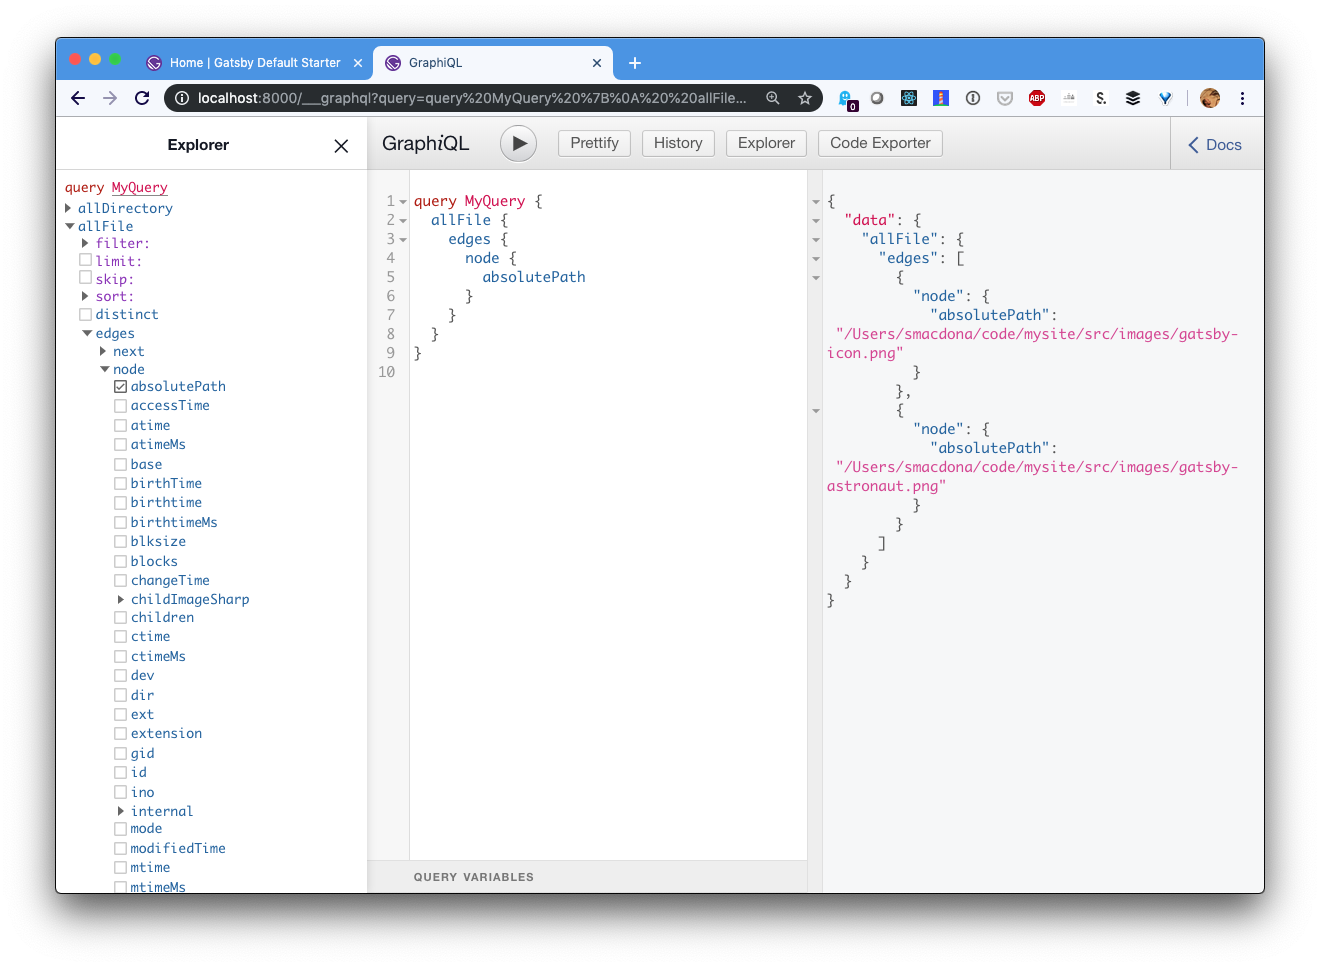The image size is (1320, 967).
Task: Open a new browser tab
Action: coord(634,63)
